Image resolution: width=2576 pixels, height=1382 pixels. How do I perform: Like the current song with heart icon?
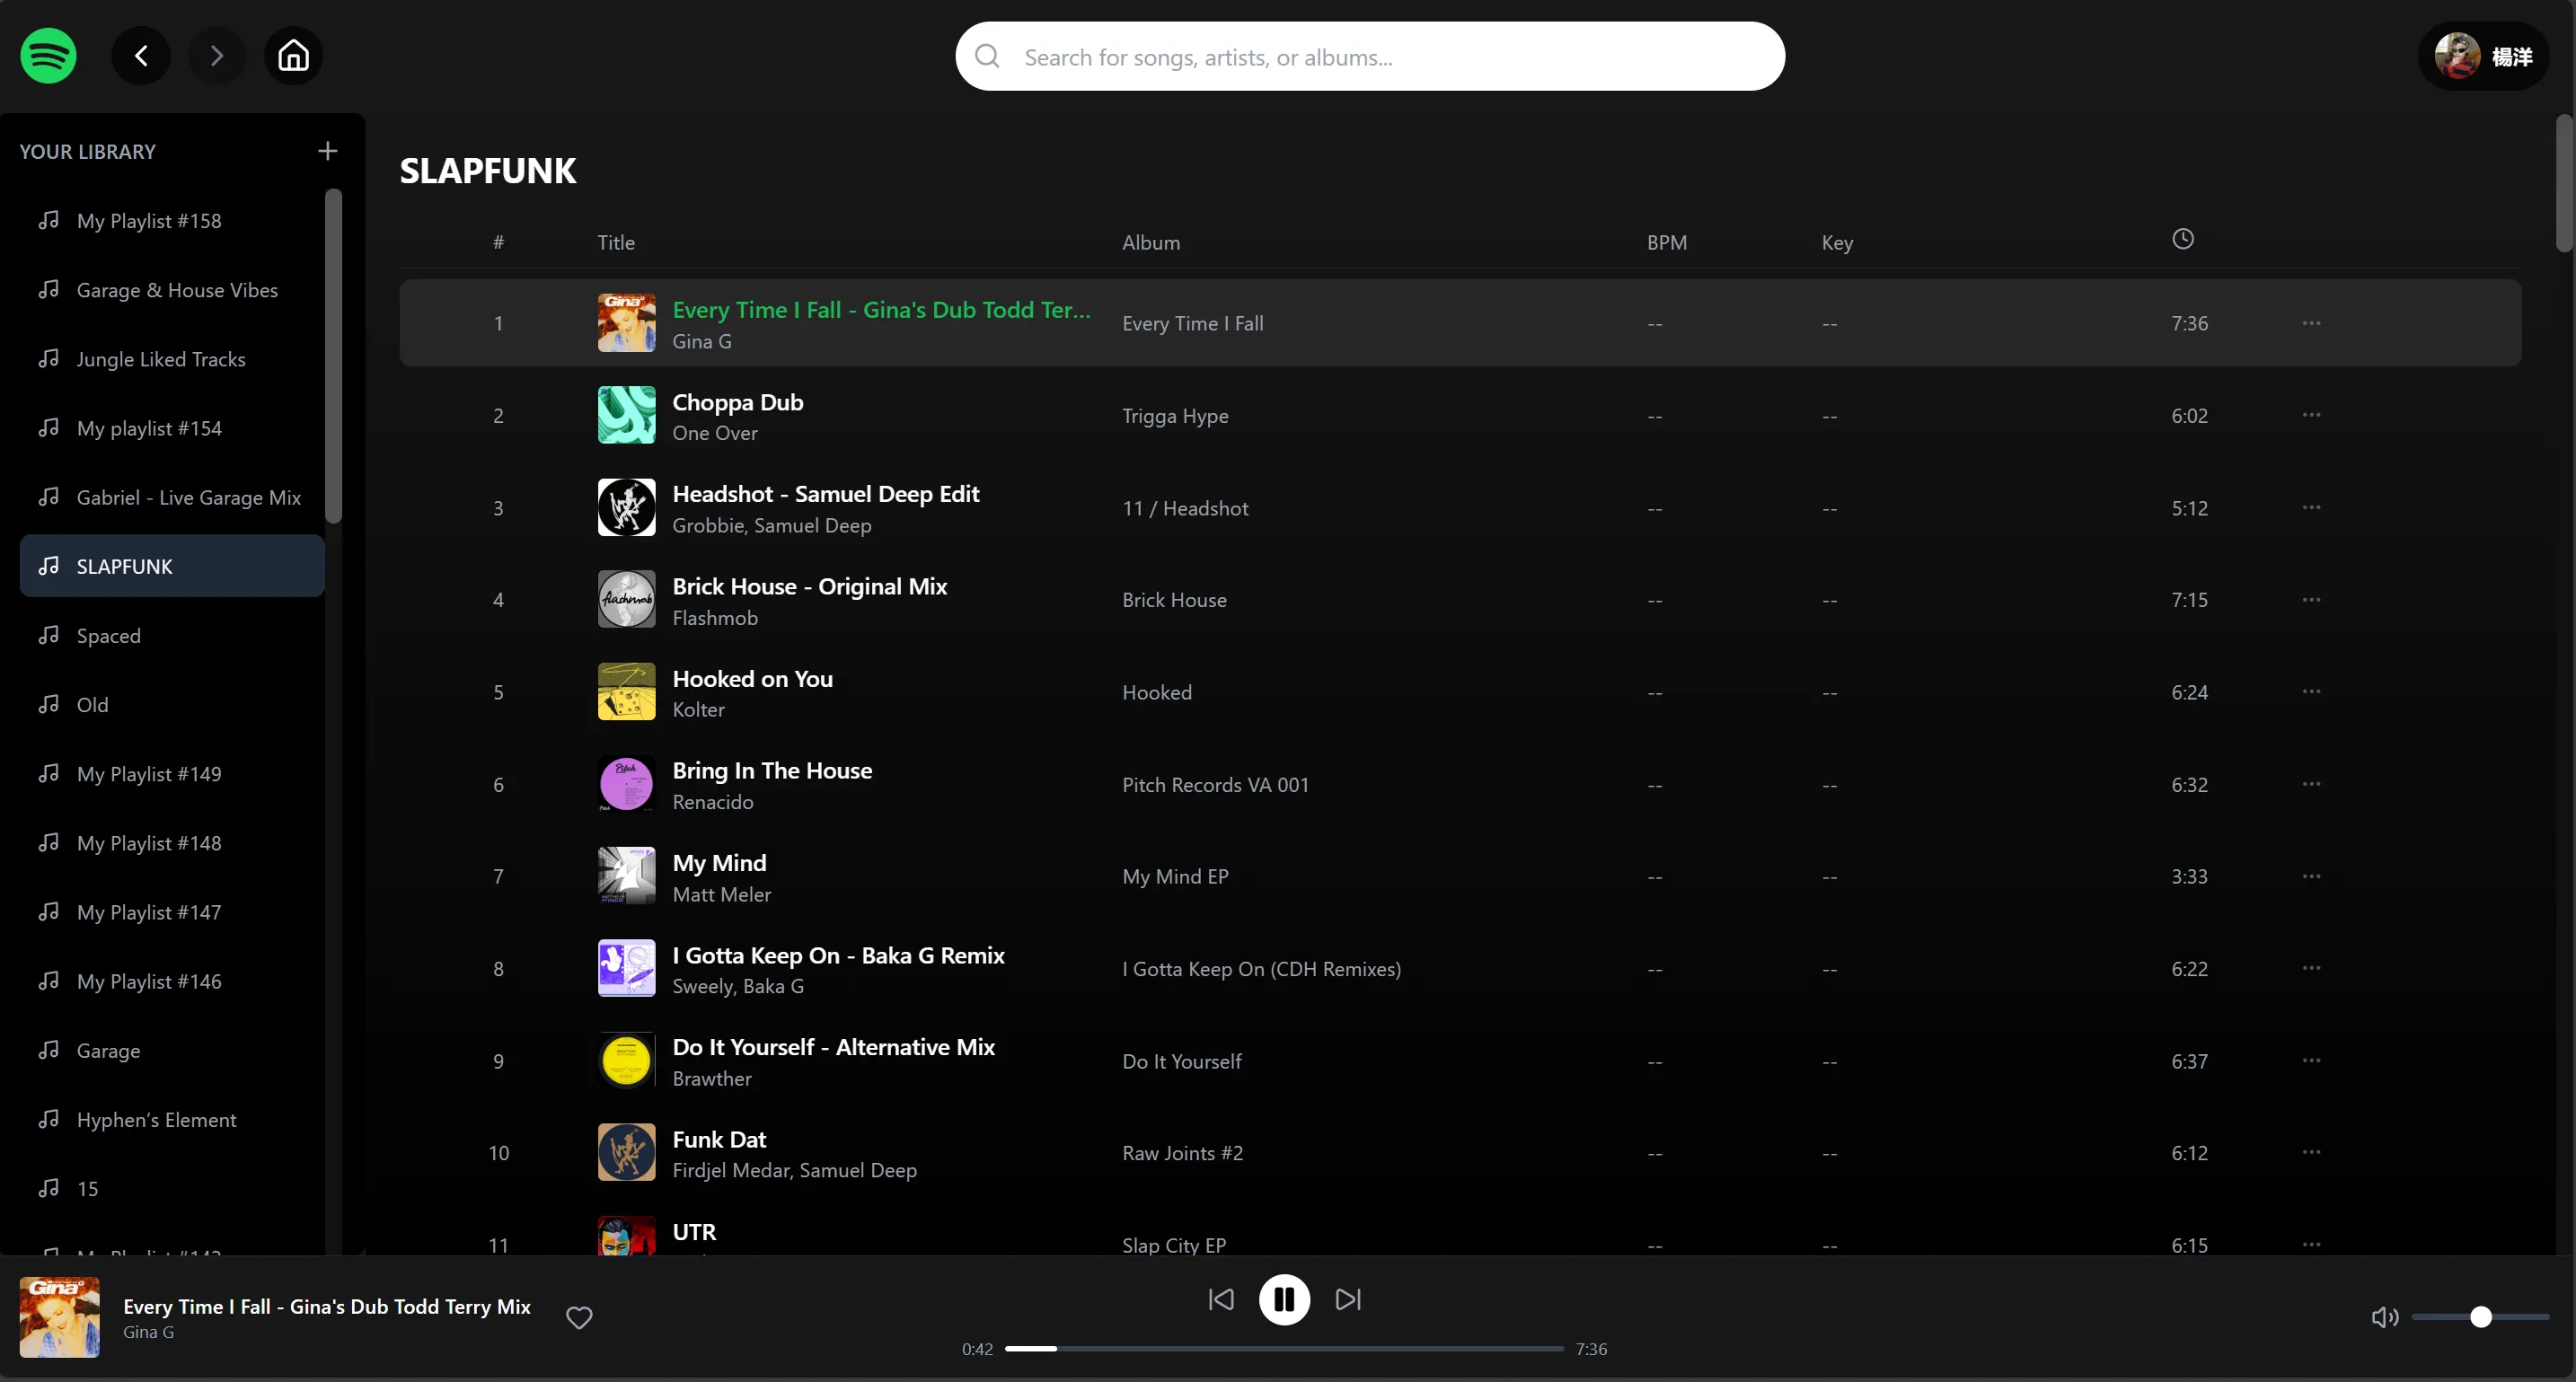579,1317
